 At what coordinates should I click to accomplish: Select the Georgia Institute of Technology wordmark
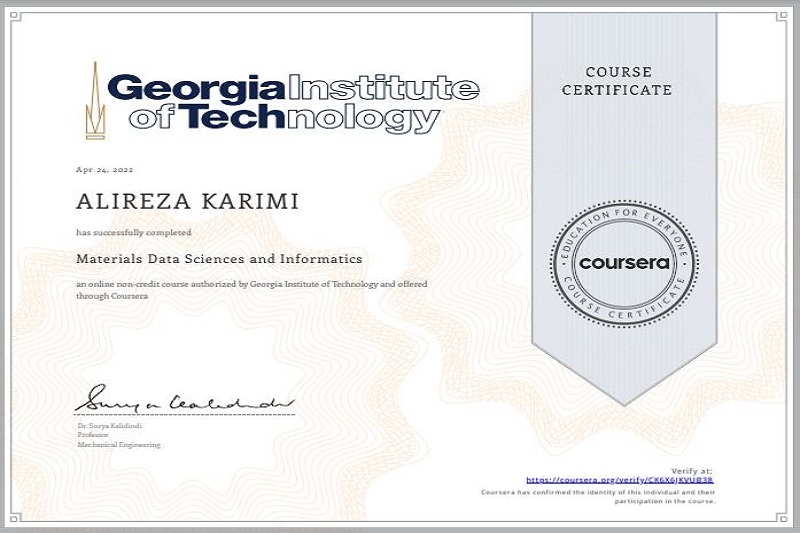[291, 103]
